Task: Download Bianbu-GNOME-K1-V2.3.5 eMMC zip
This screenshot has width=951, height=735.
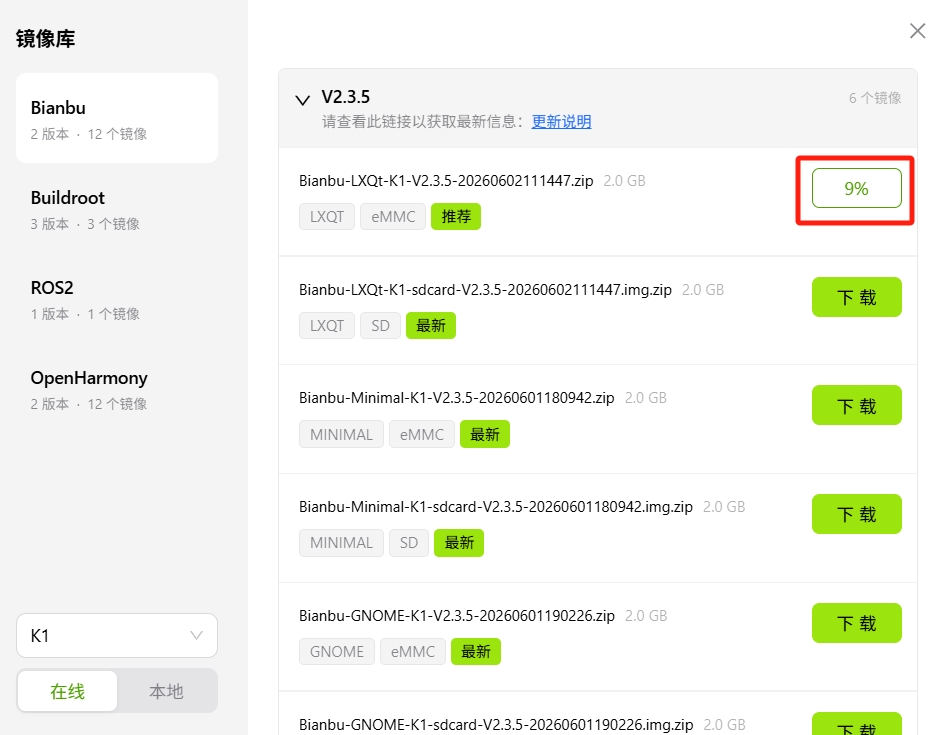Action: point(856,623)
